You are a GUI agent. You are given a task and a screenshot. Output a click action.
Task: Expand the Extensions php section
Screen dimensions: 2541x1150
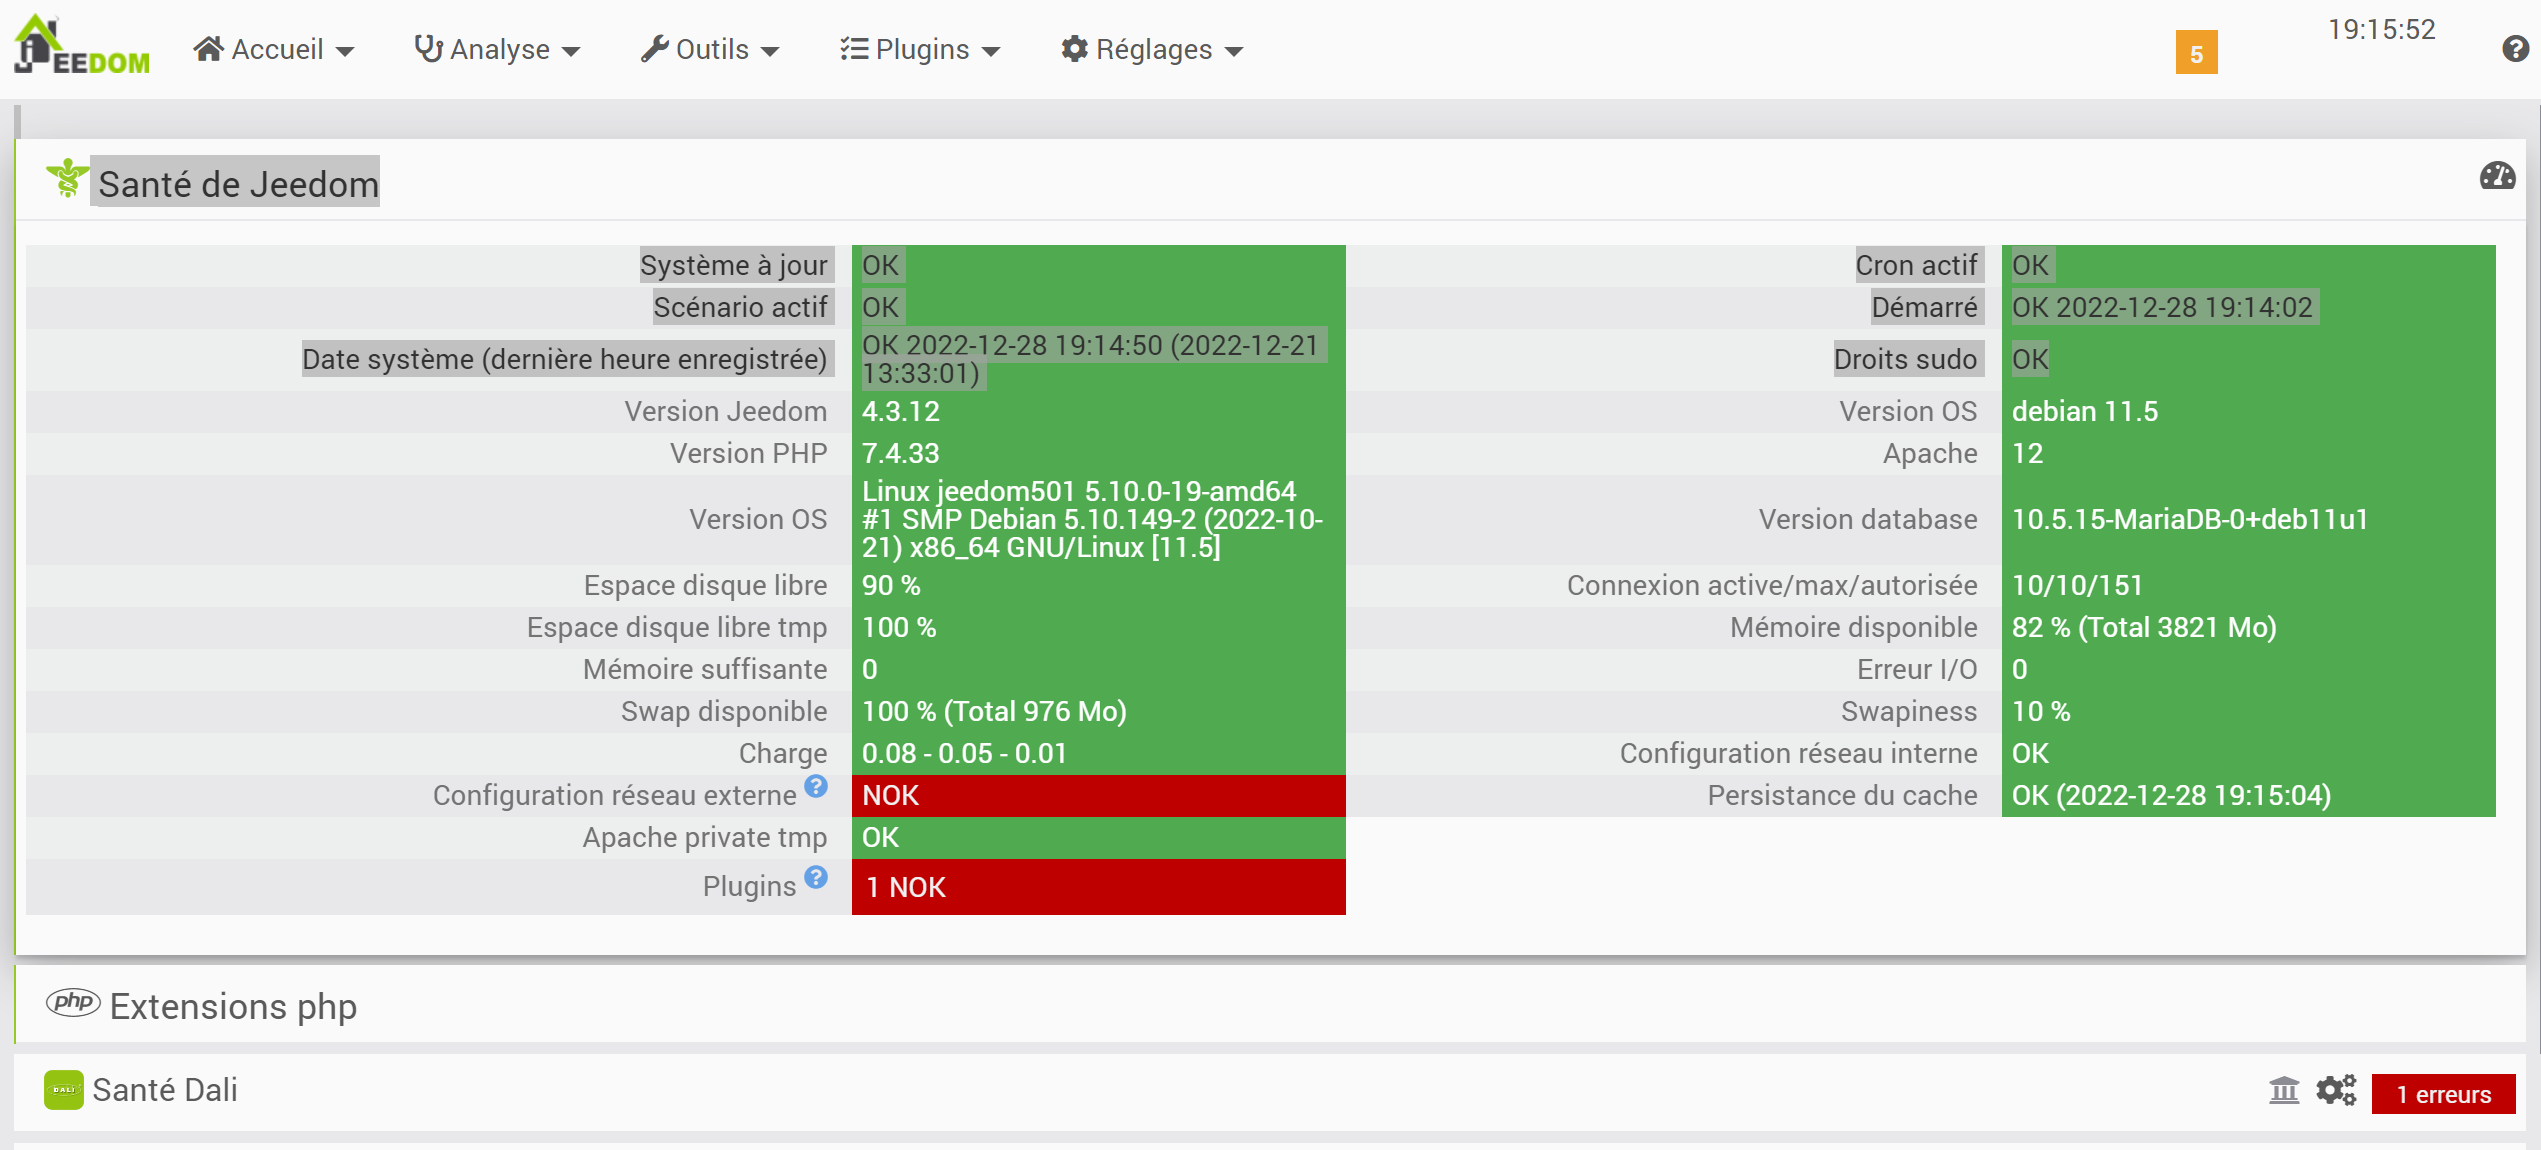[x=233, y=1006]
